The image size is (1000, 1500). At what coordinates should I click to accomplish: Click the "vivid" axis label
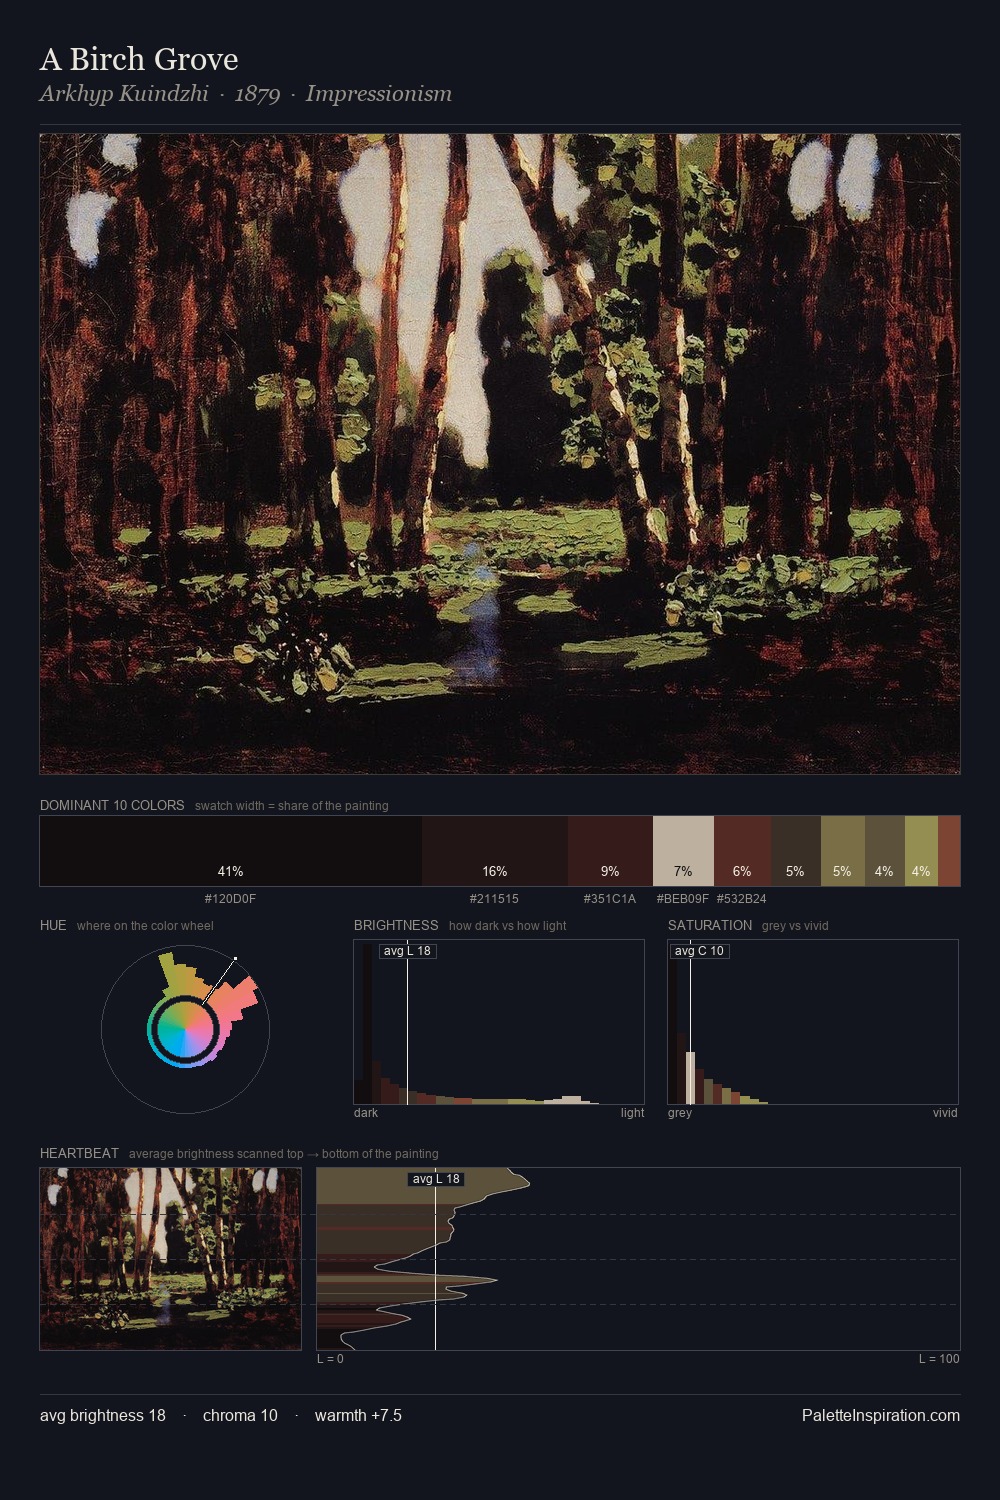945,1113
